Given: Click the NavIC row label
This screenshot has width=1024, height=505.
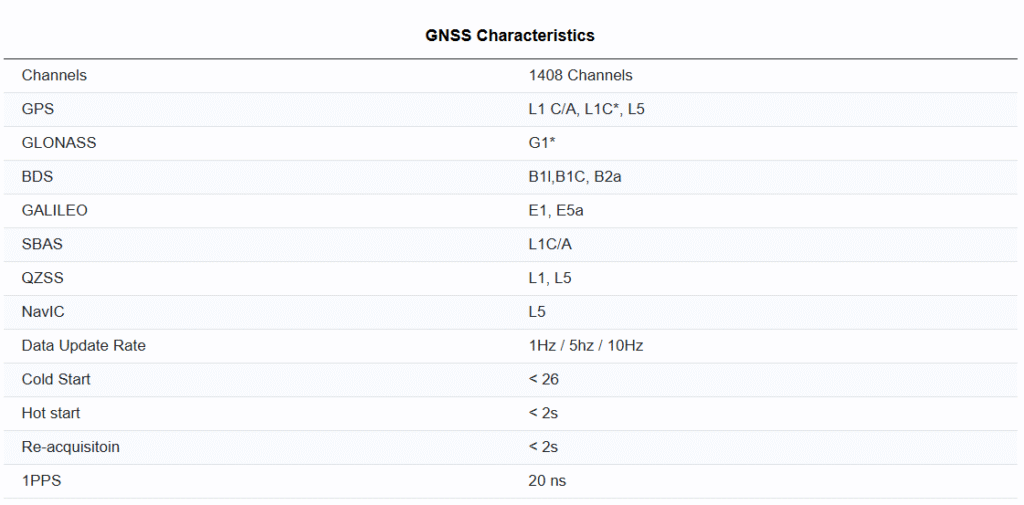Looking at the screenshot, I should click(x=43, y=312).
